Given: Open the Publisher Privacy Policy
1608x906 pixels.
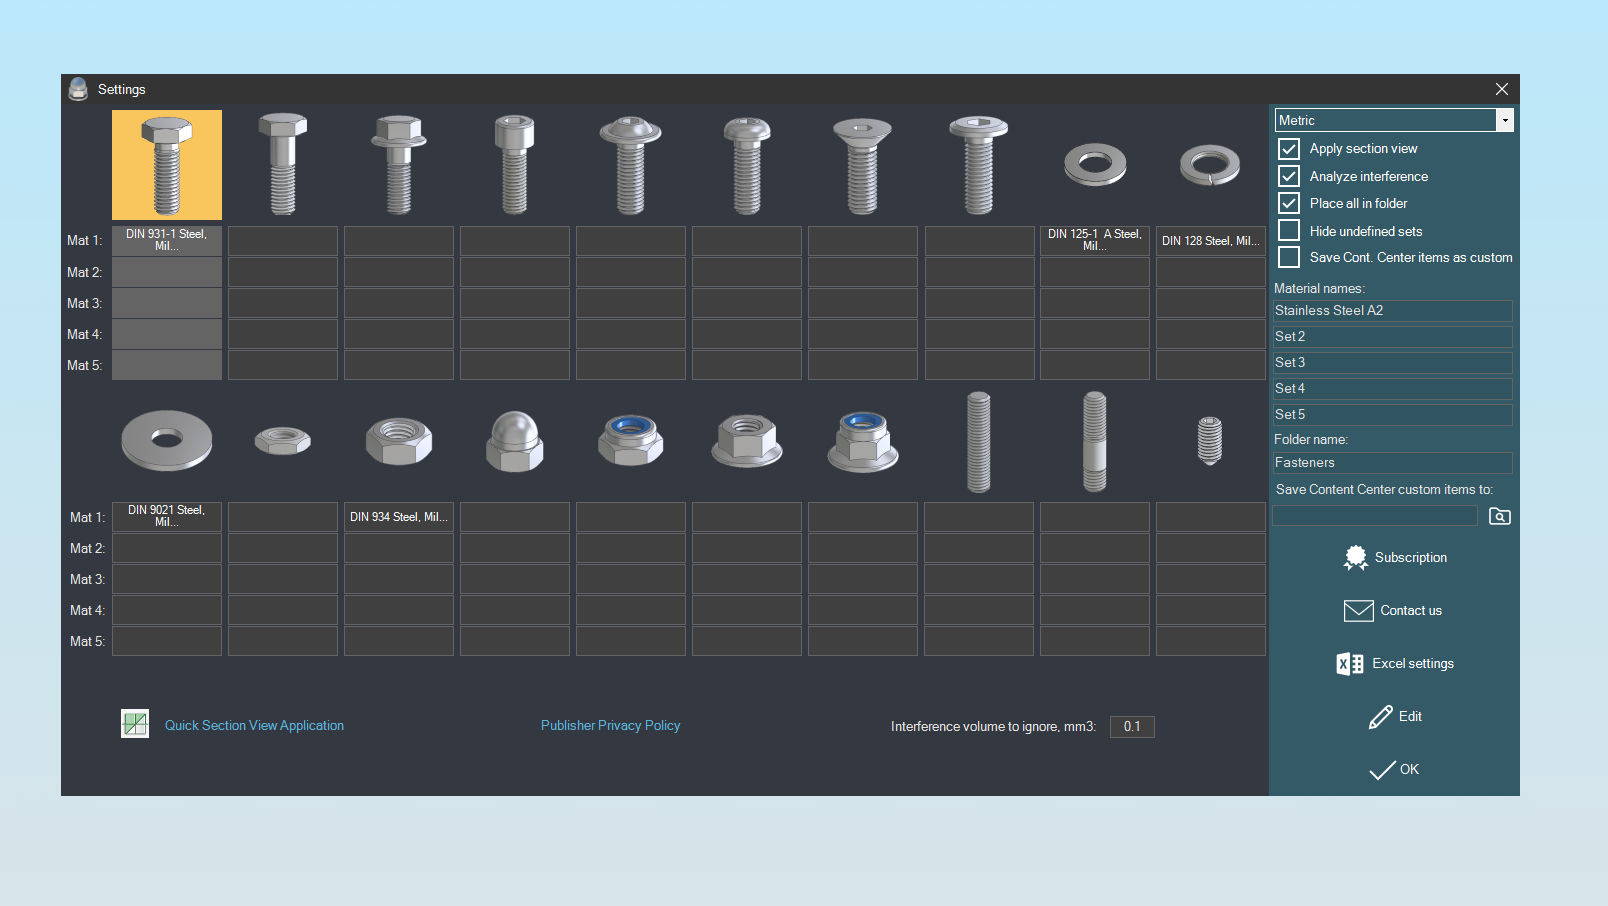Looking at the screenshot, I should click(x=610, y=725).
